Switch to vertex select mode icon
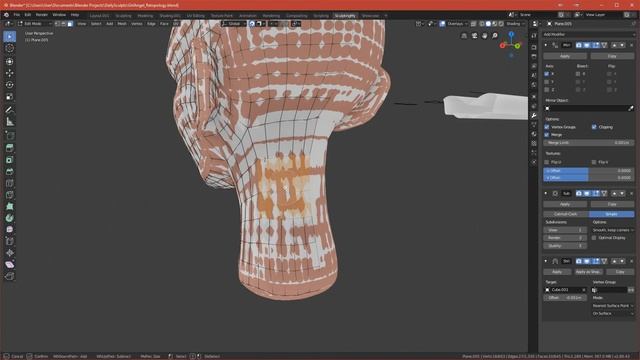This screenshot has width=640, height=360. [x=57, y=24]
